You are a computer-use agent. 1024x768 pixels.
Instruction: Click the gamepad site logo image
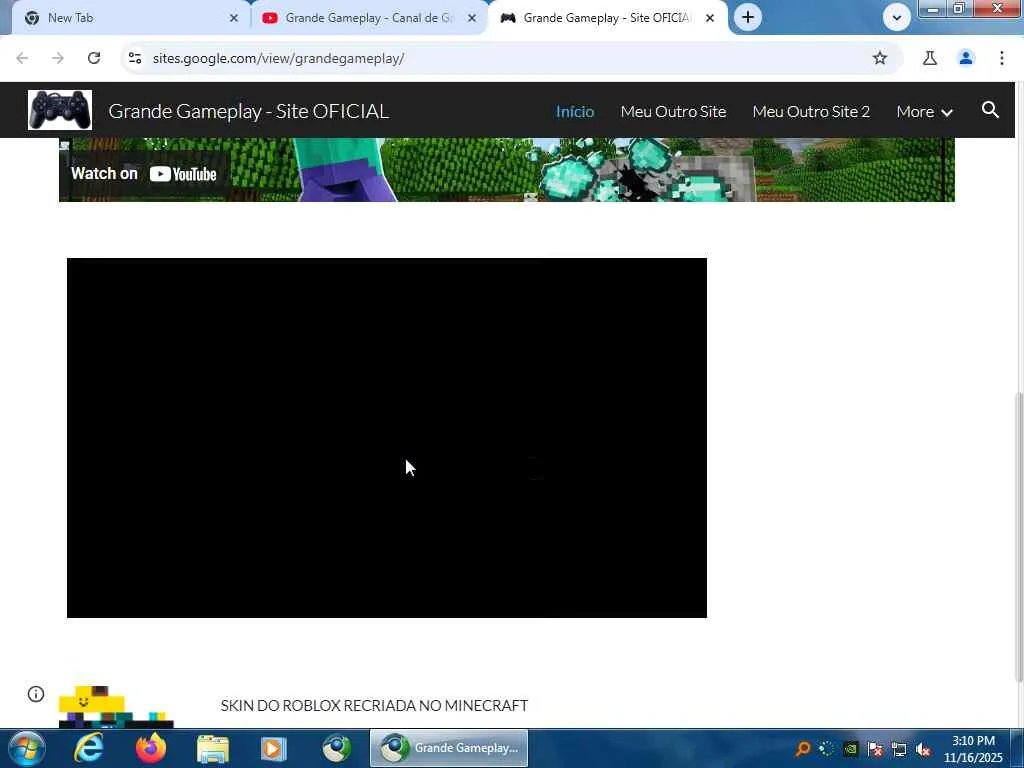(60, 110)
